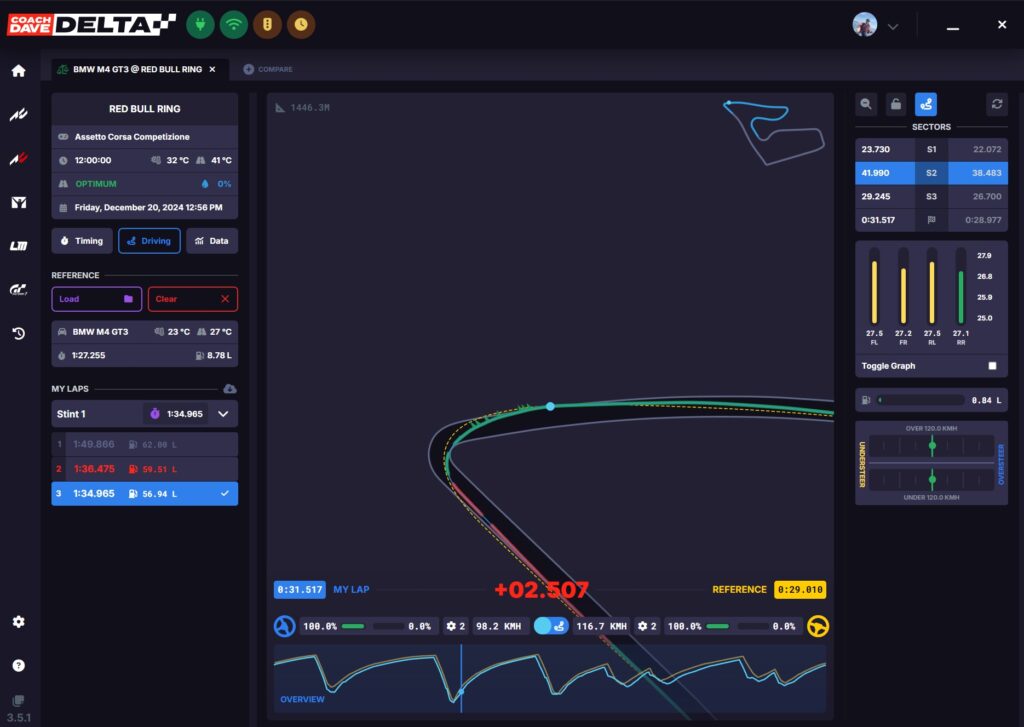
Task: Click the padlock icon above Sectors
Action: pos(896,103)
